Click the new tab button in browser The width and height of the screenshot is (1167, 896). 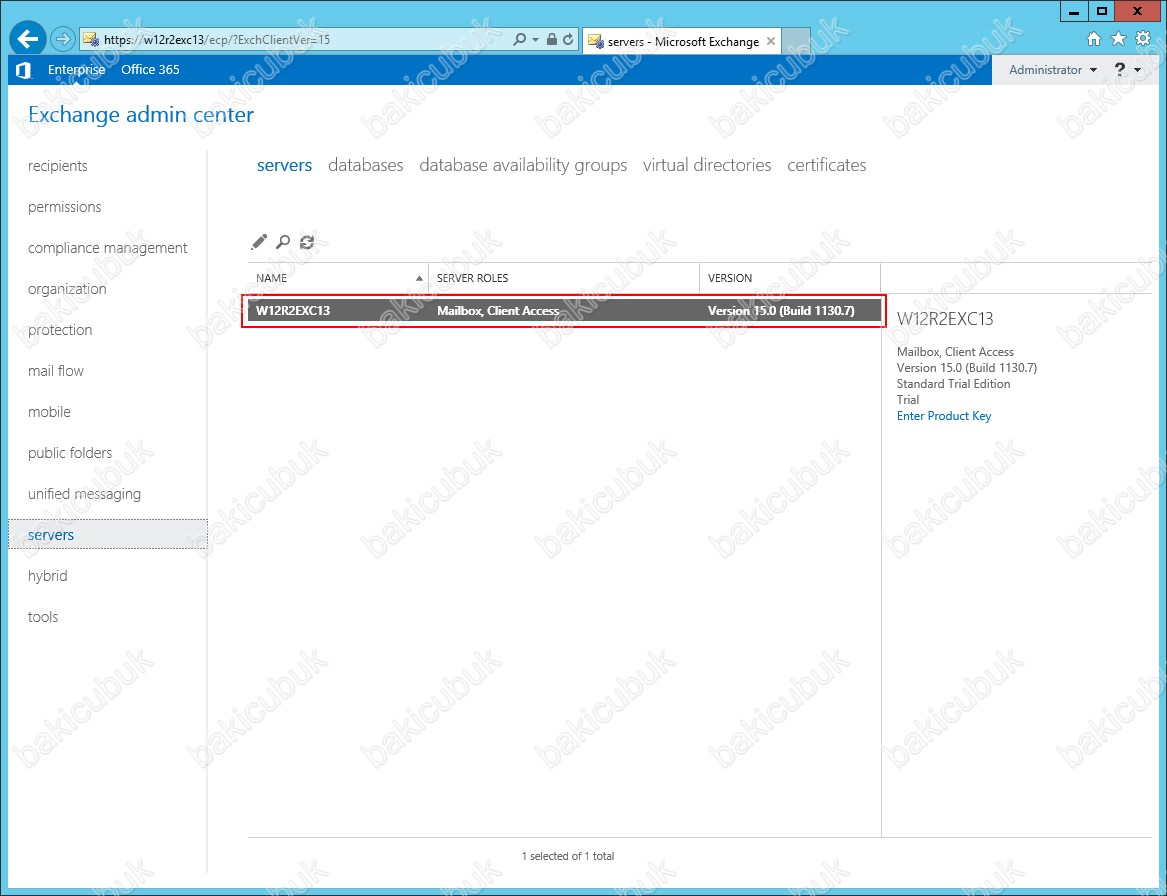(796, 41)
